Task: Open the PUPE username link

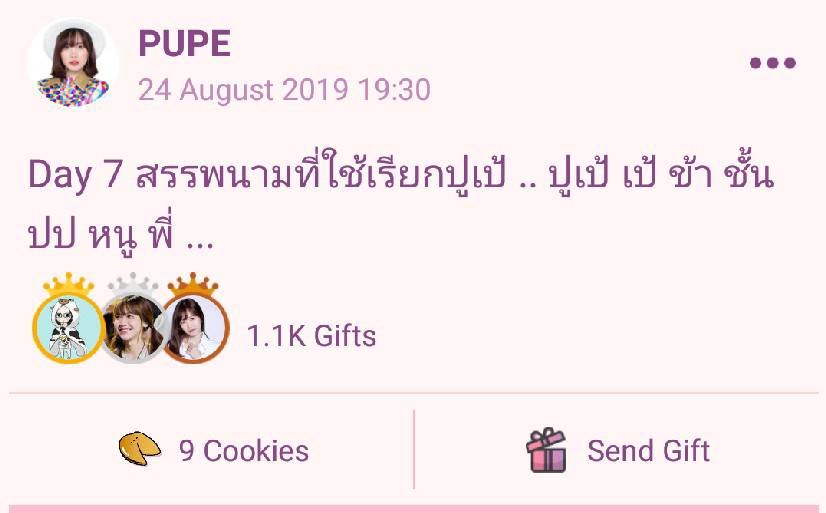Action: click(x=184, y=43)
